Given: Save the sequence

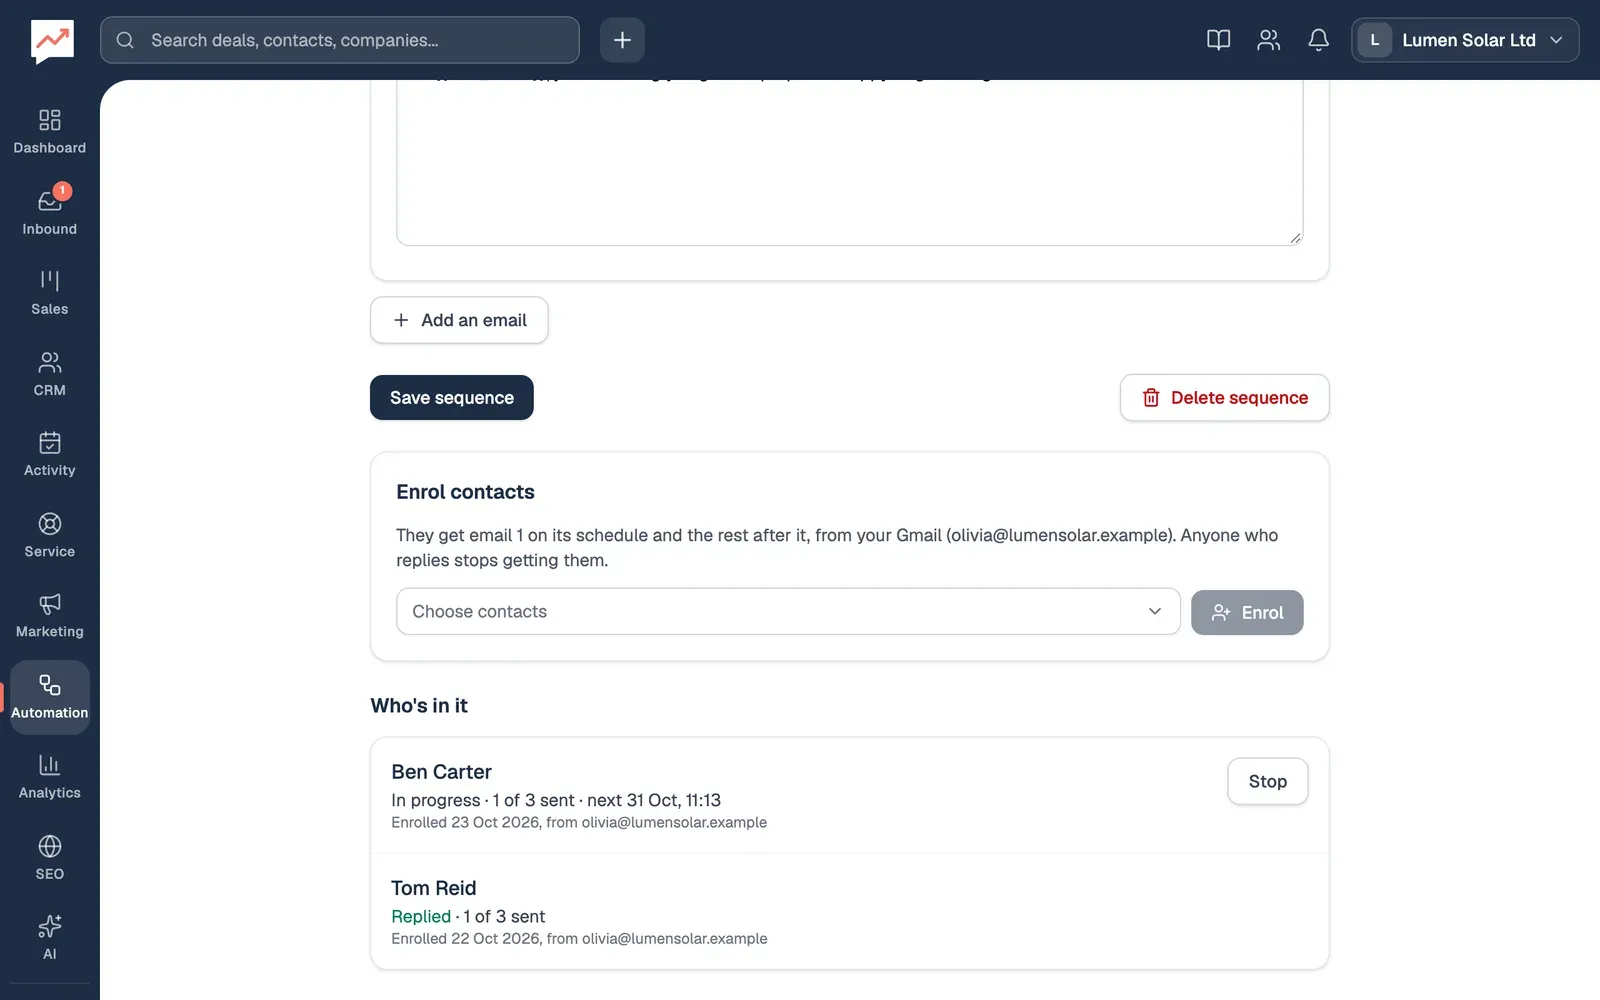Looking at the screenshot, I should click(452, 398).
